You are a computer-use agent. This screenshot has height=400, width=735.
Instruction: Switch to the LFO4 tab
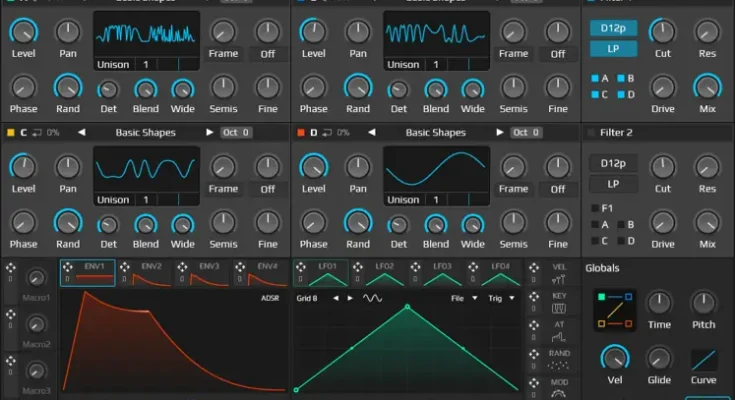click(x=493, y=273)
